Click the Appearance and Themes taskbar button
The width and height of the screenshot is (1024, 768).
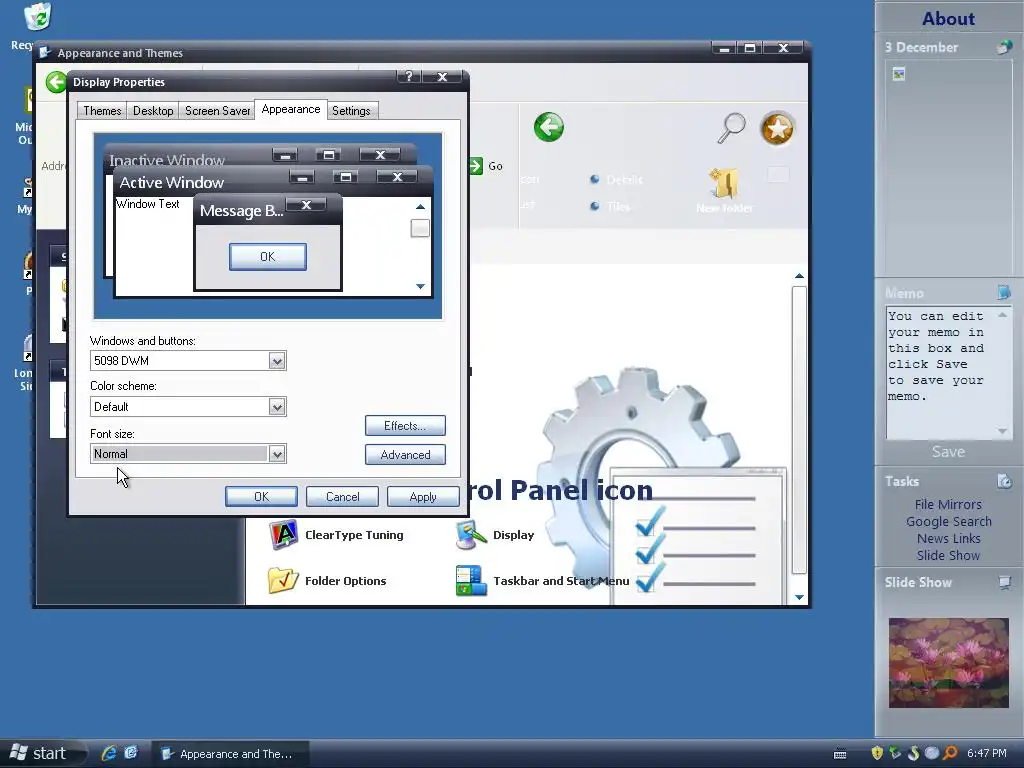pyautogui.click(x=230, y=754)
